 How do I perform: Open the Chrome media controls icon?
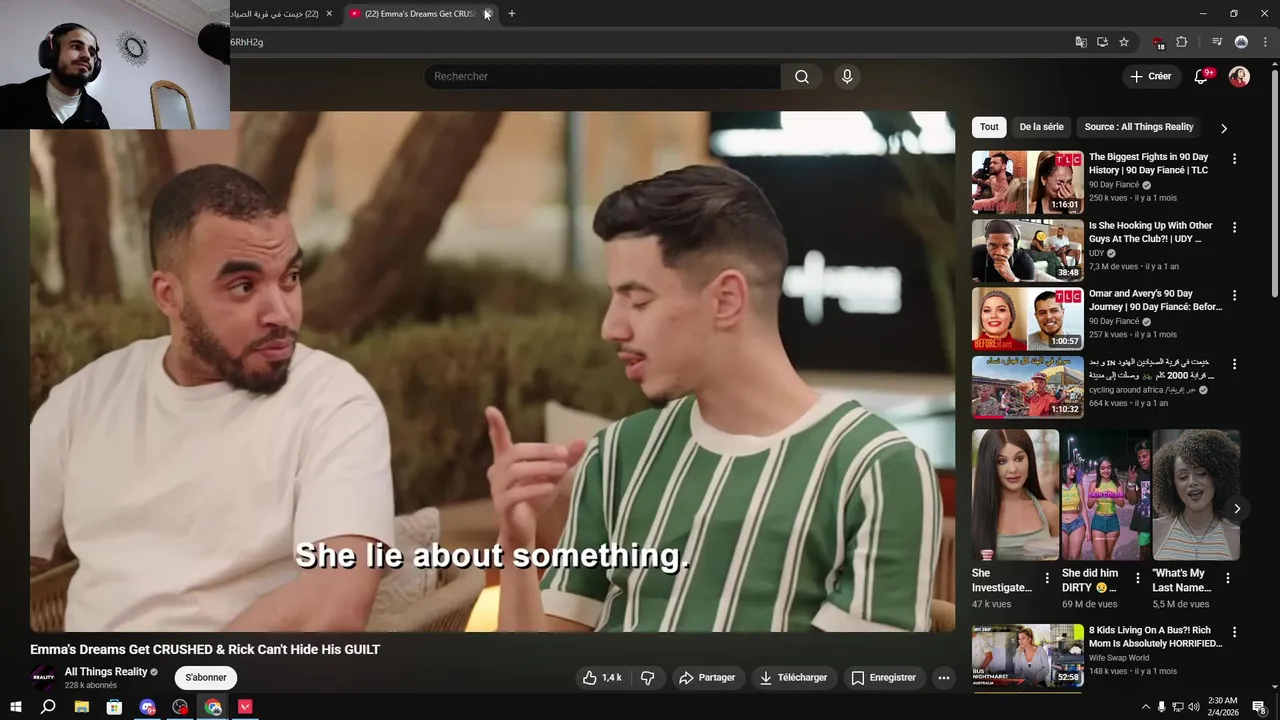point(1217,42)
